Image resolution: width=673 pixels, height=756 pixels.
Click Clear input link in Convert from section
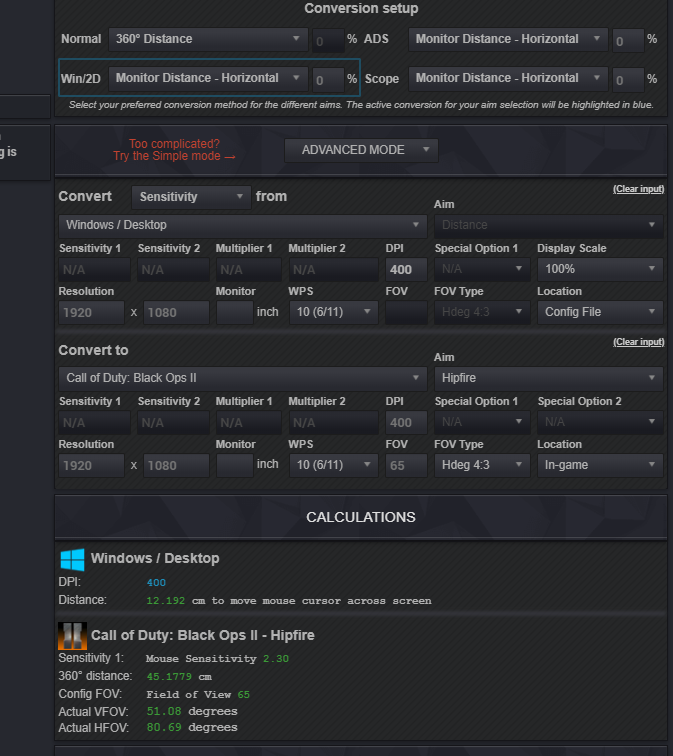(638, 189)
